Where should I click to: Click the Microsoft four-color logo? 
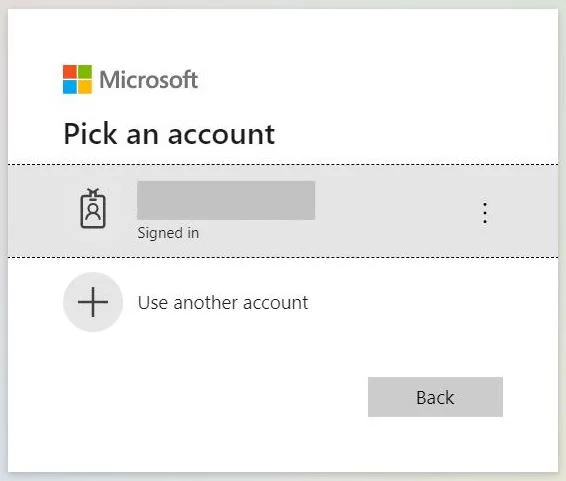tap(77, 79)
